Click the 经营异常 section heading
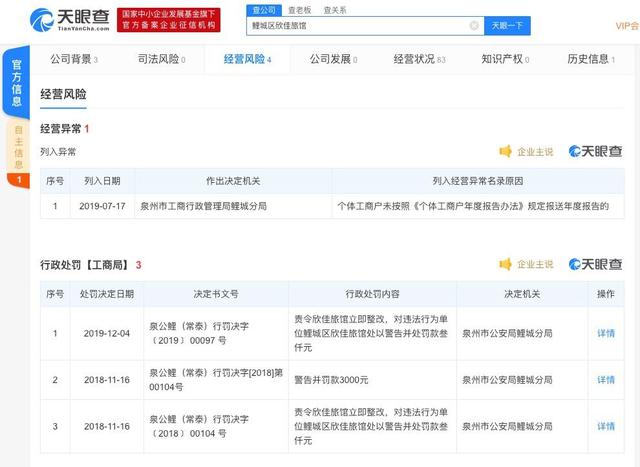 coord(60,129)
